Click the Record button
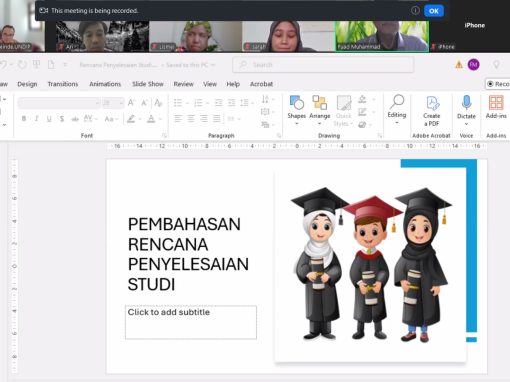Image resolution: width=510 pixels, height=382 pixels. tap(498, 84)
